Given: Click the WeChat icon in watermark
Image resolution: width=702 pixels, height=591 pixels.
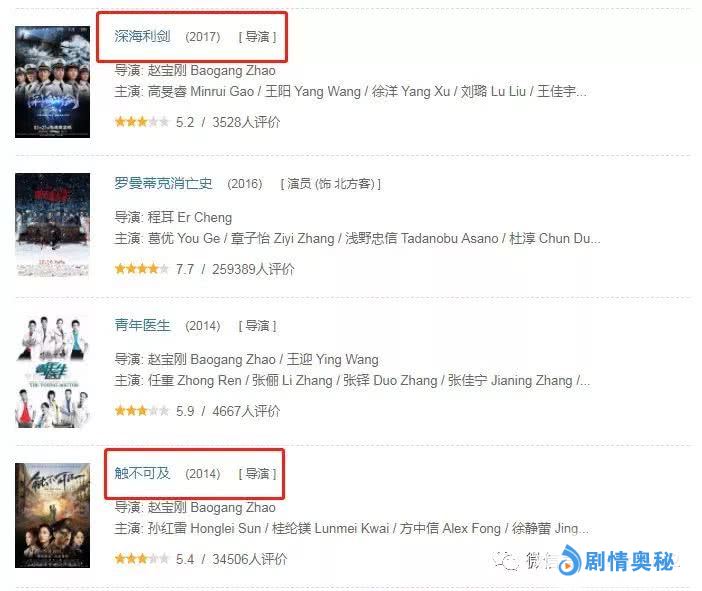Looking at the screenshot, I should point(506,561).
